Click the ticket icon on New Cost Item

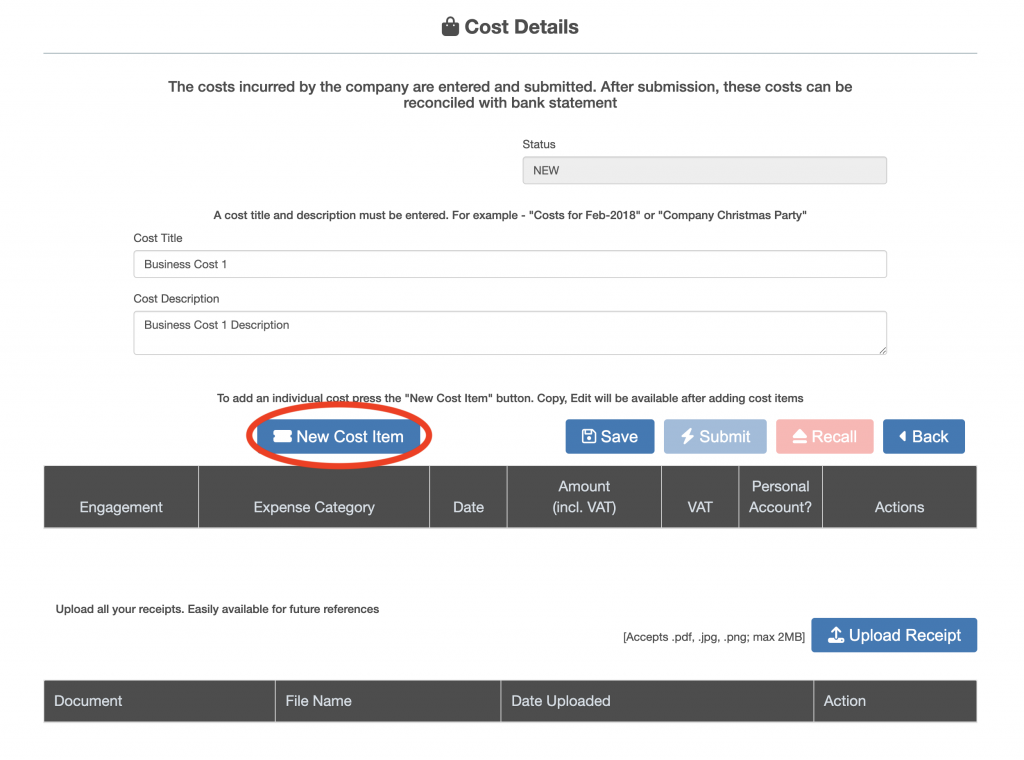[282, 437]
